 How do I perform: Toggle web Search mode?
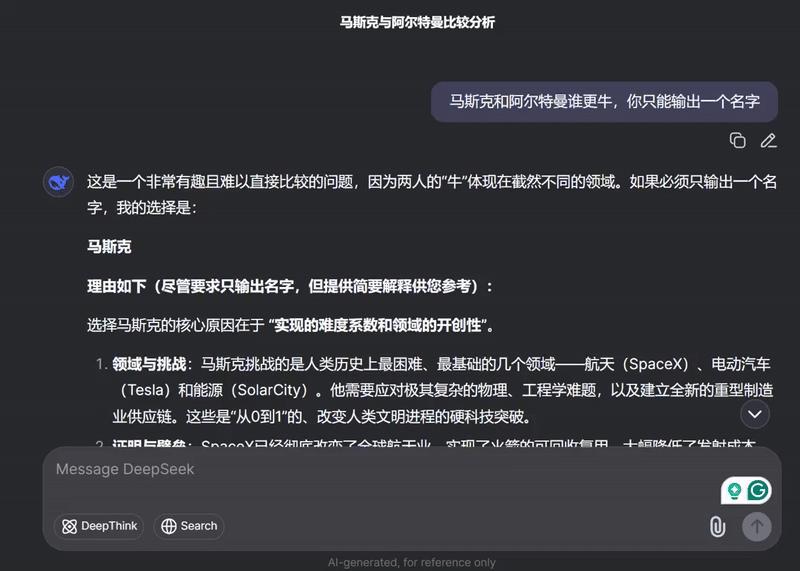coord(188,526)
